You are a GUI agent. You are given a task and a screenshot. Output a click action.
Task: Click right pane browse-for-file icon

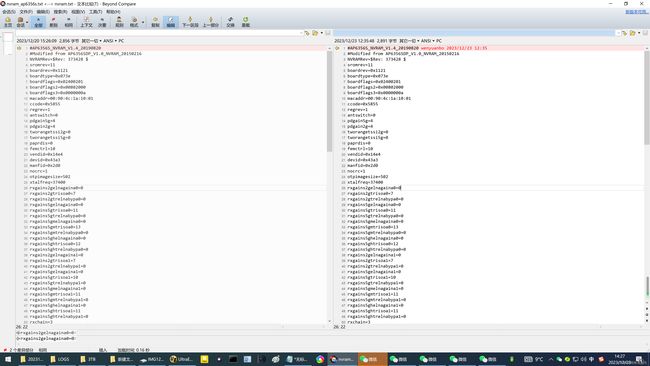click(x=624, y=33)
